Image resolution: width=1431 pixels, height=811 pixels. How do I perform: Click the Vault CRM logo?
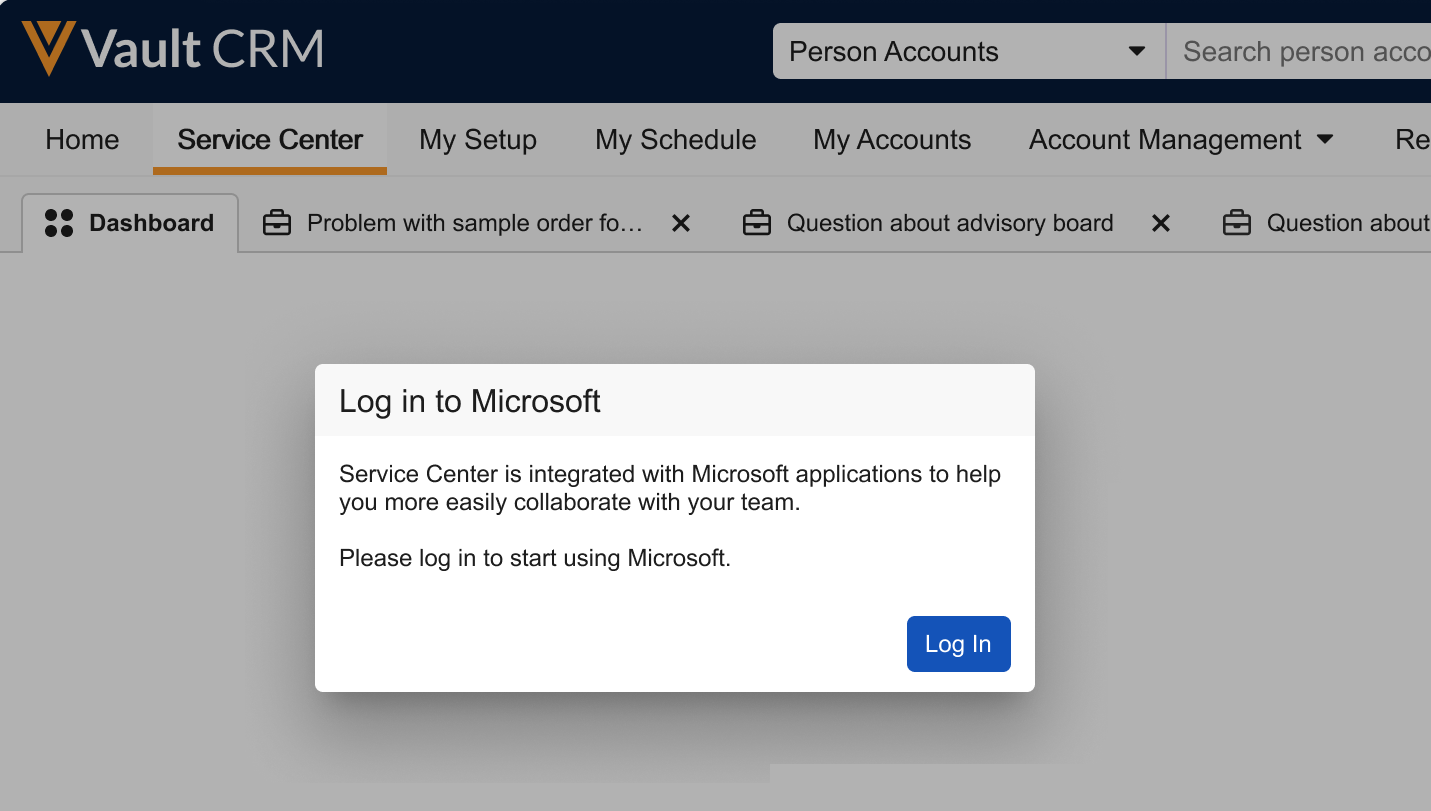coord(172,49)
